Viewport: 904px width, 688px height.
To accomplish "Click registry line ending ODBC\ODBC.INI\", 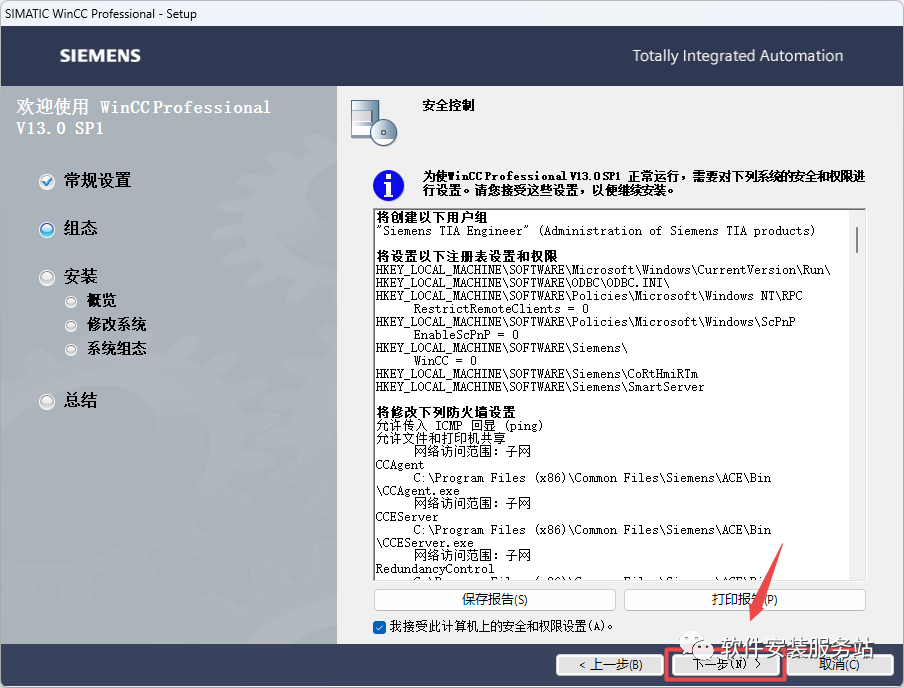I will 522,283.
